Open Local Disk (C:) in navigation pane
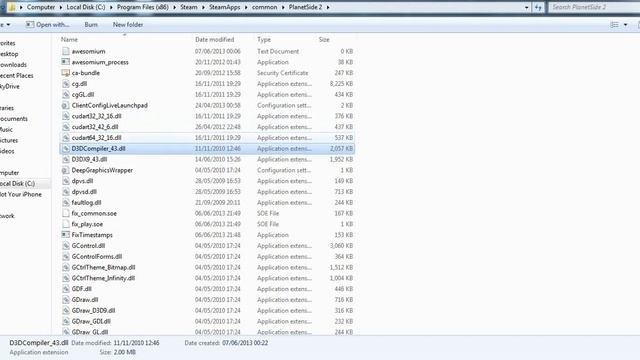This screenshot has height=360, width=640. [18, 184]
